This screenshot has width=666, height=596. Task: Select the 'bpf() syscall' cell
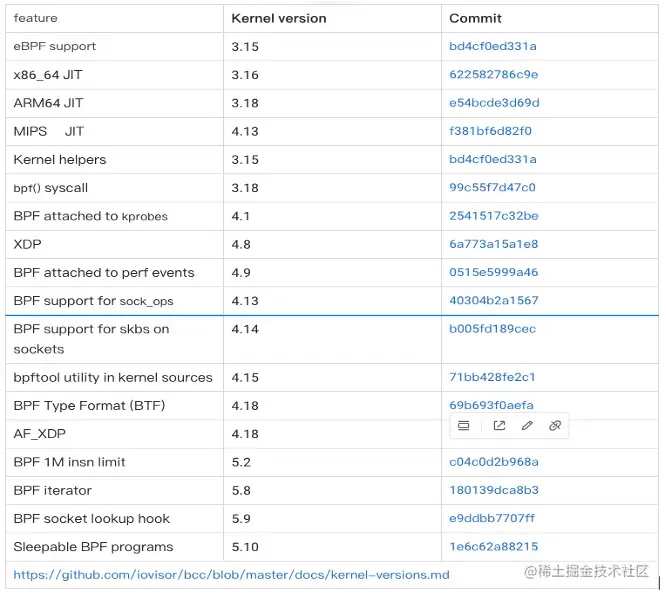point(114,188)
